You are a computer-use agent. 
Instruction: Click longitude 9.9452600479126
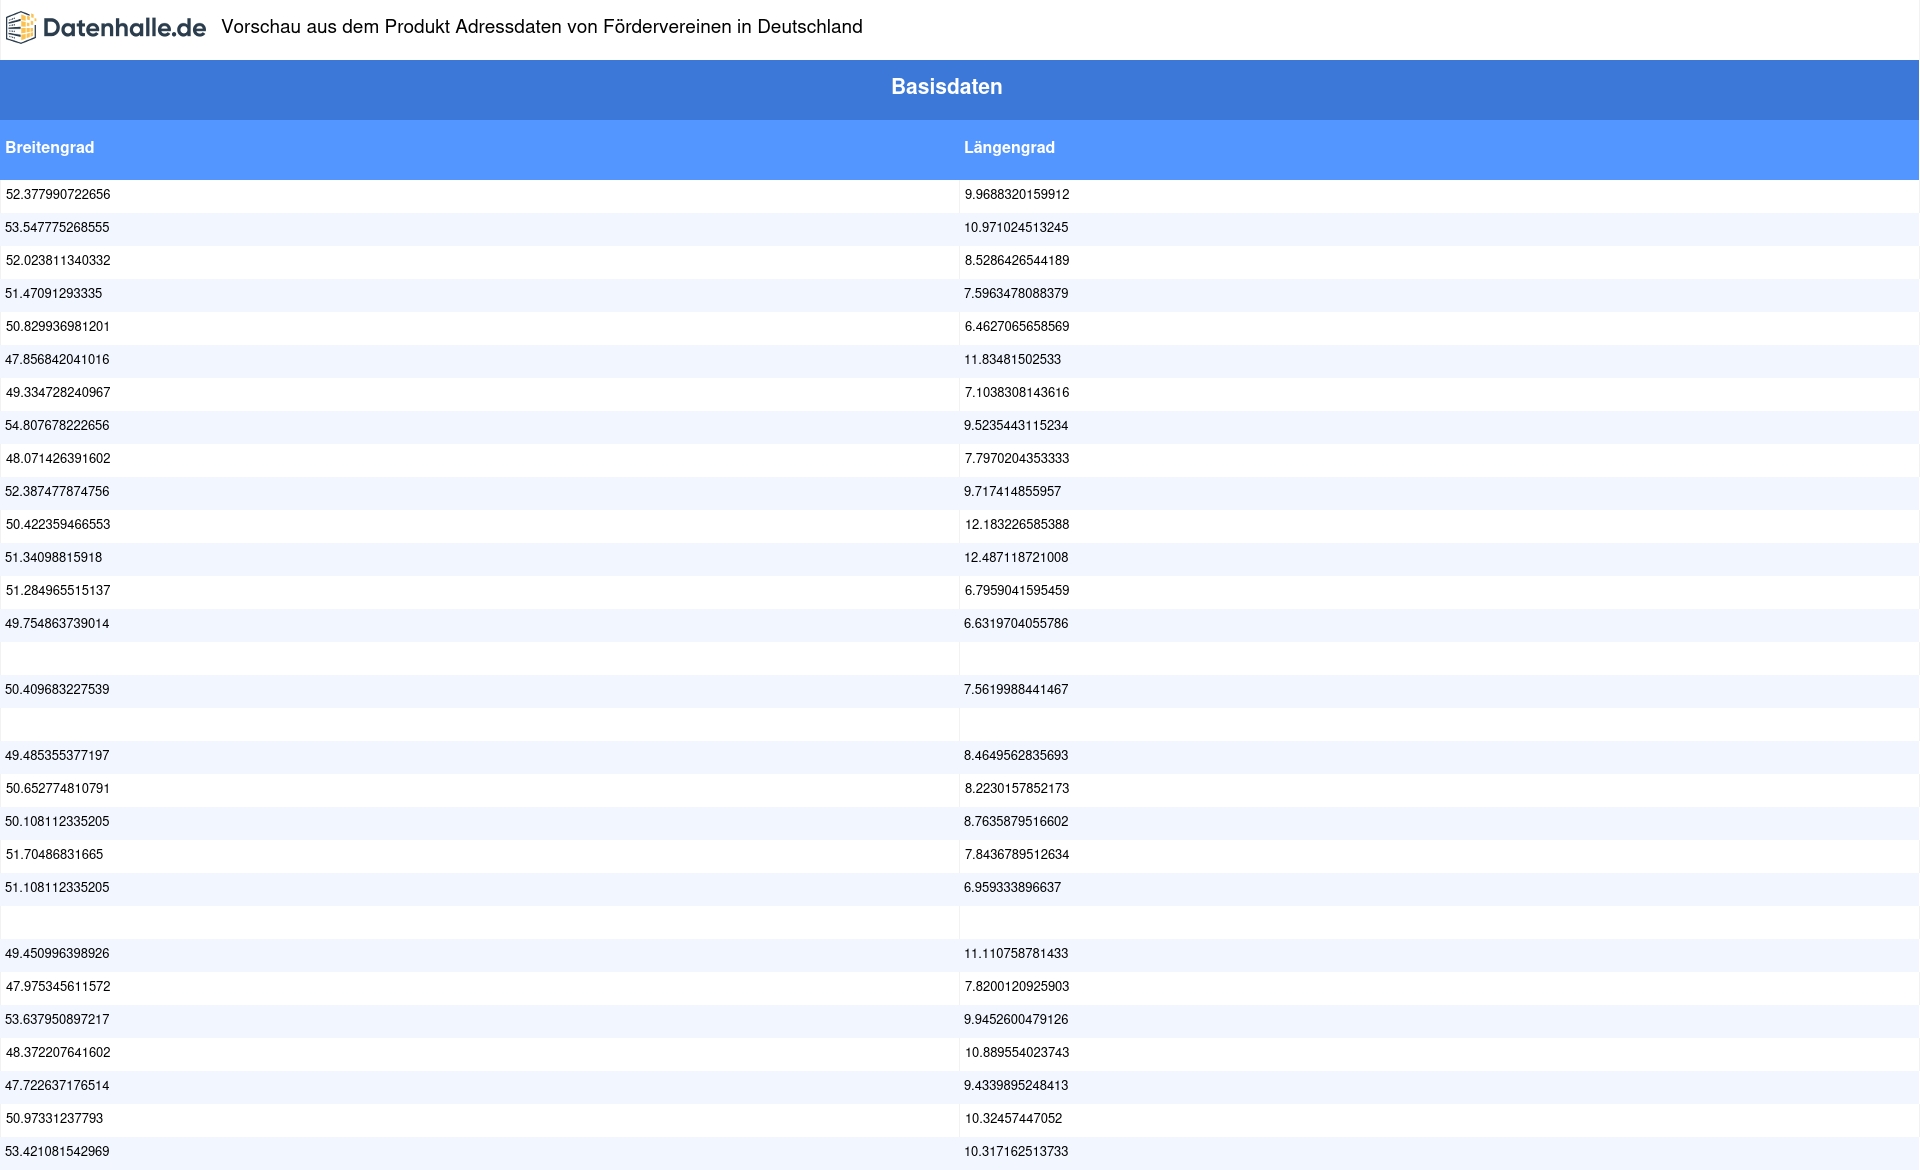click(1016, 1020)
